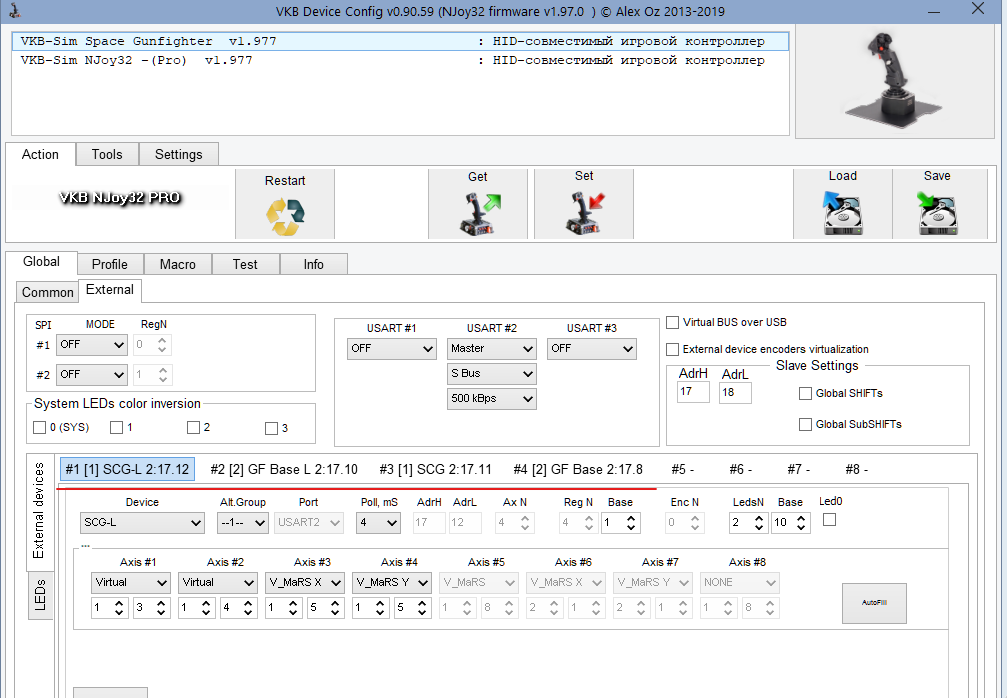The height and width of the screenshot is (698, 1007).
Task: Open the Axis #4 V_MaRS Y dropdown
Action: point(392,582)
